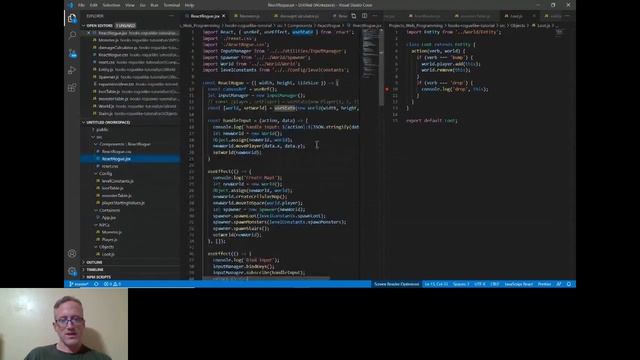Image resolution: width=640 pixels, height=360 pixels.
Task: Open the Terminal menu
Action: tap(171, 5)
